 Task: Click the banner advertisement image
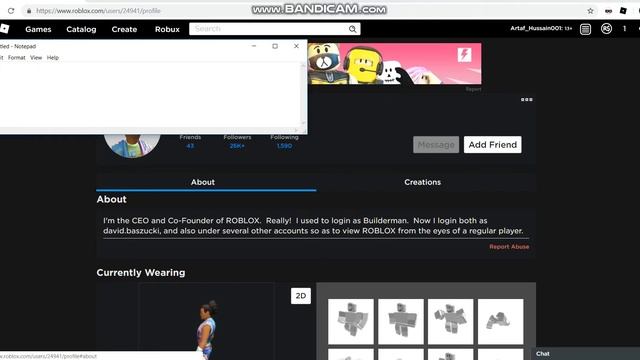(x=394, y=64)
